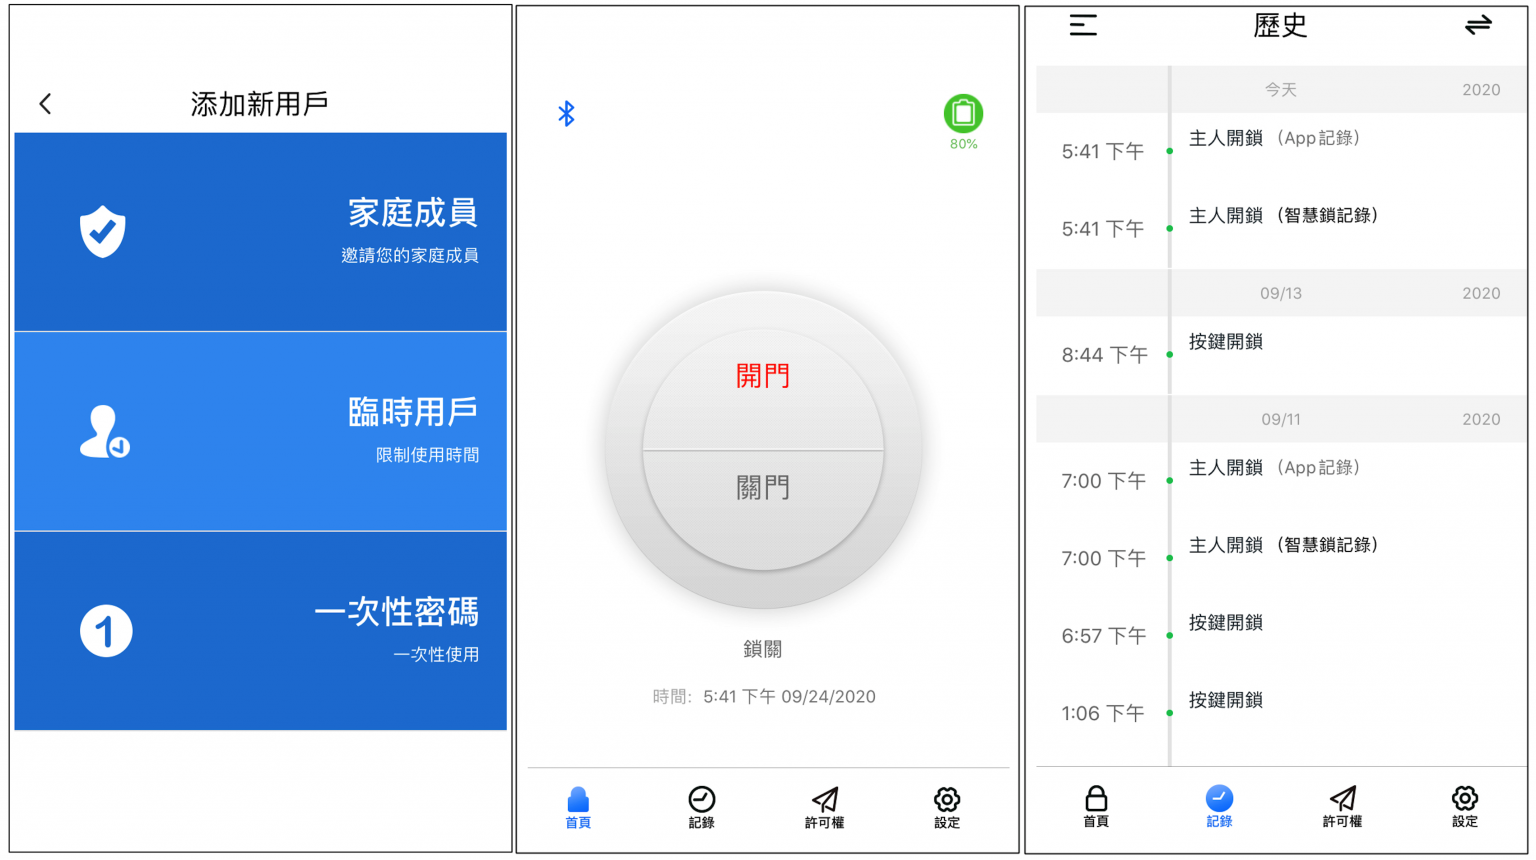Screen dimensions: 1536x860
Task: Tap the green battery indicator showing 80%
Action: (x=963, y=114)
